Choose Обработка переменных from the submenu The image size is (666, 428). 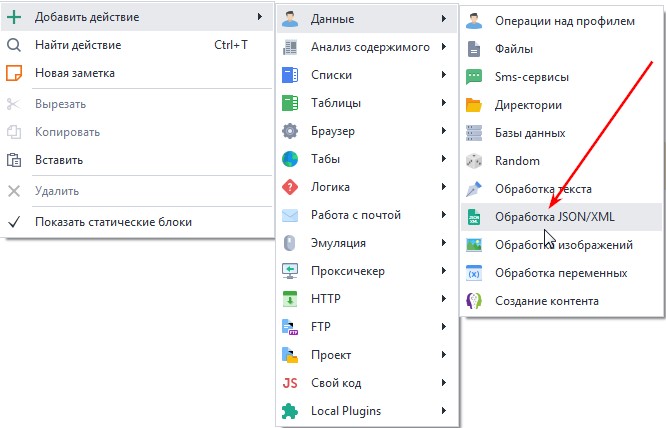click(562, 273)
